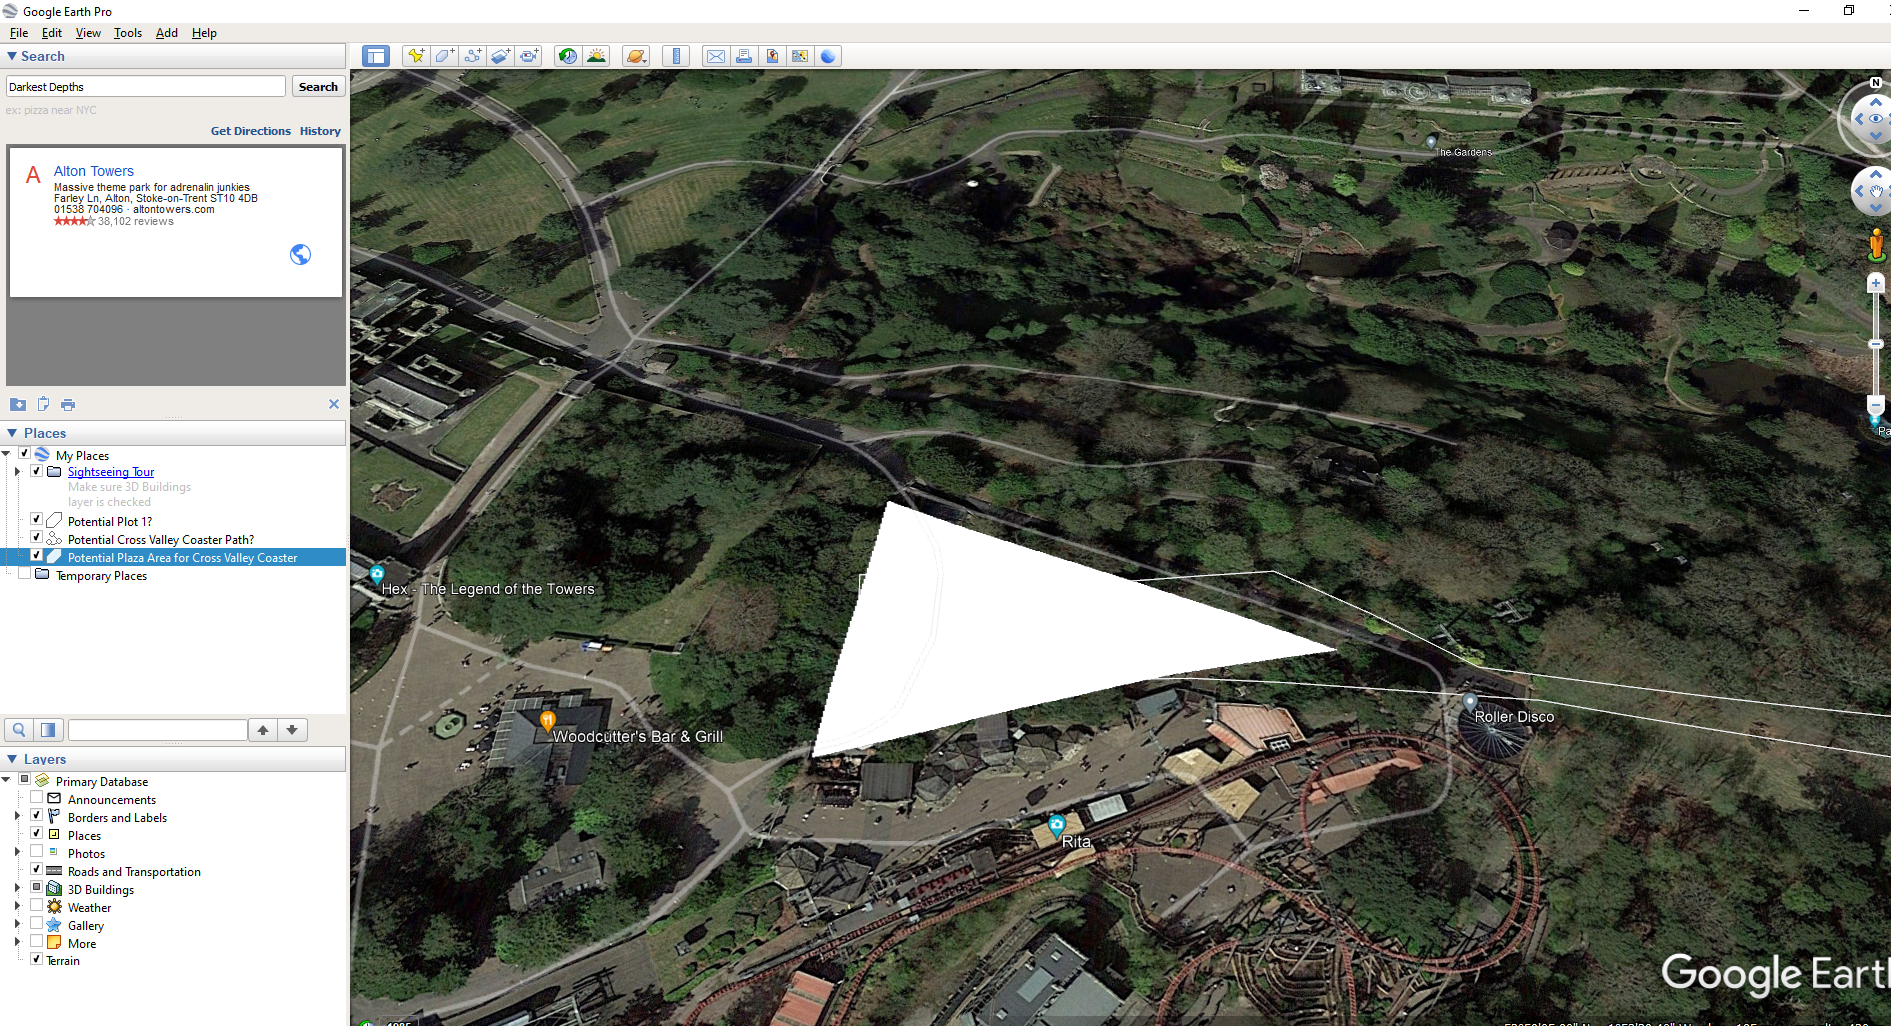
Task: Save image of current view
Action: [772, 56]
